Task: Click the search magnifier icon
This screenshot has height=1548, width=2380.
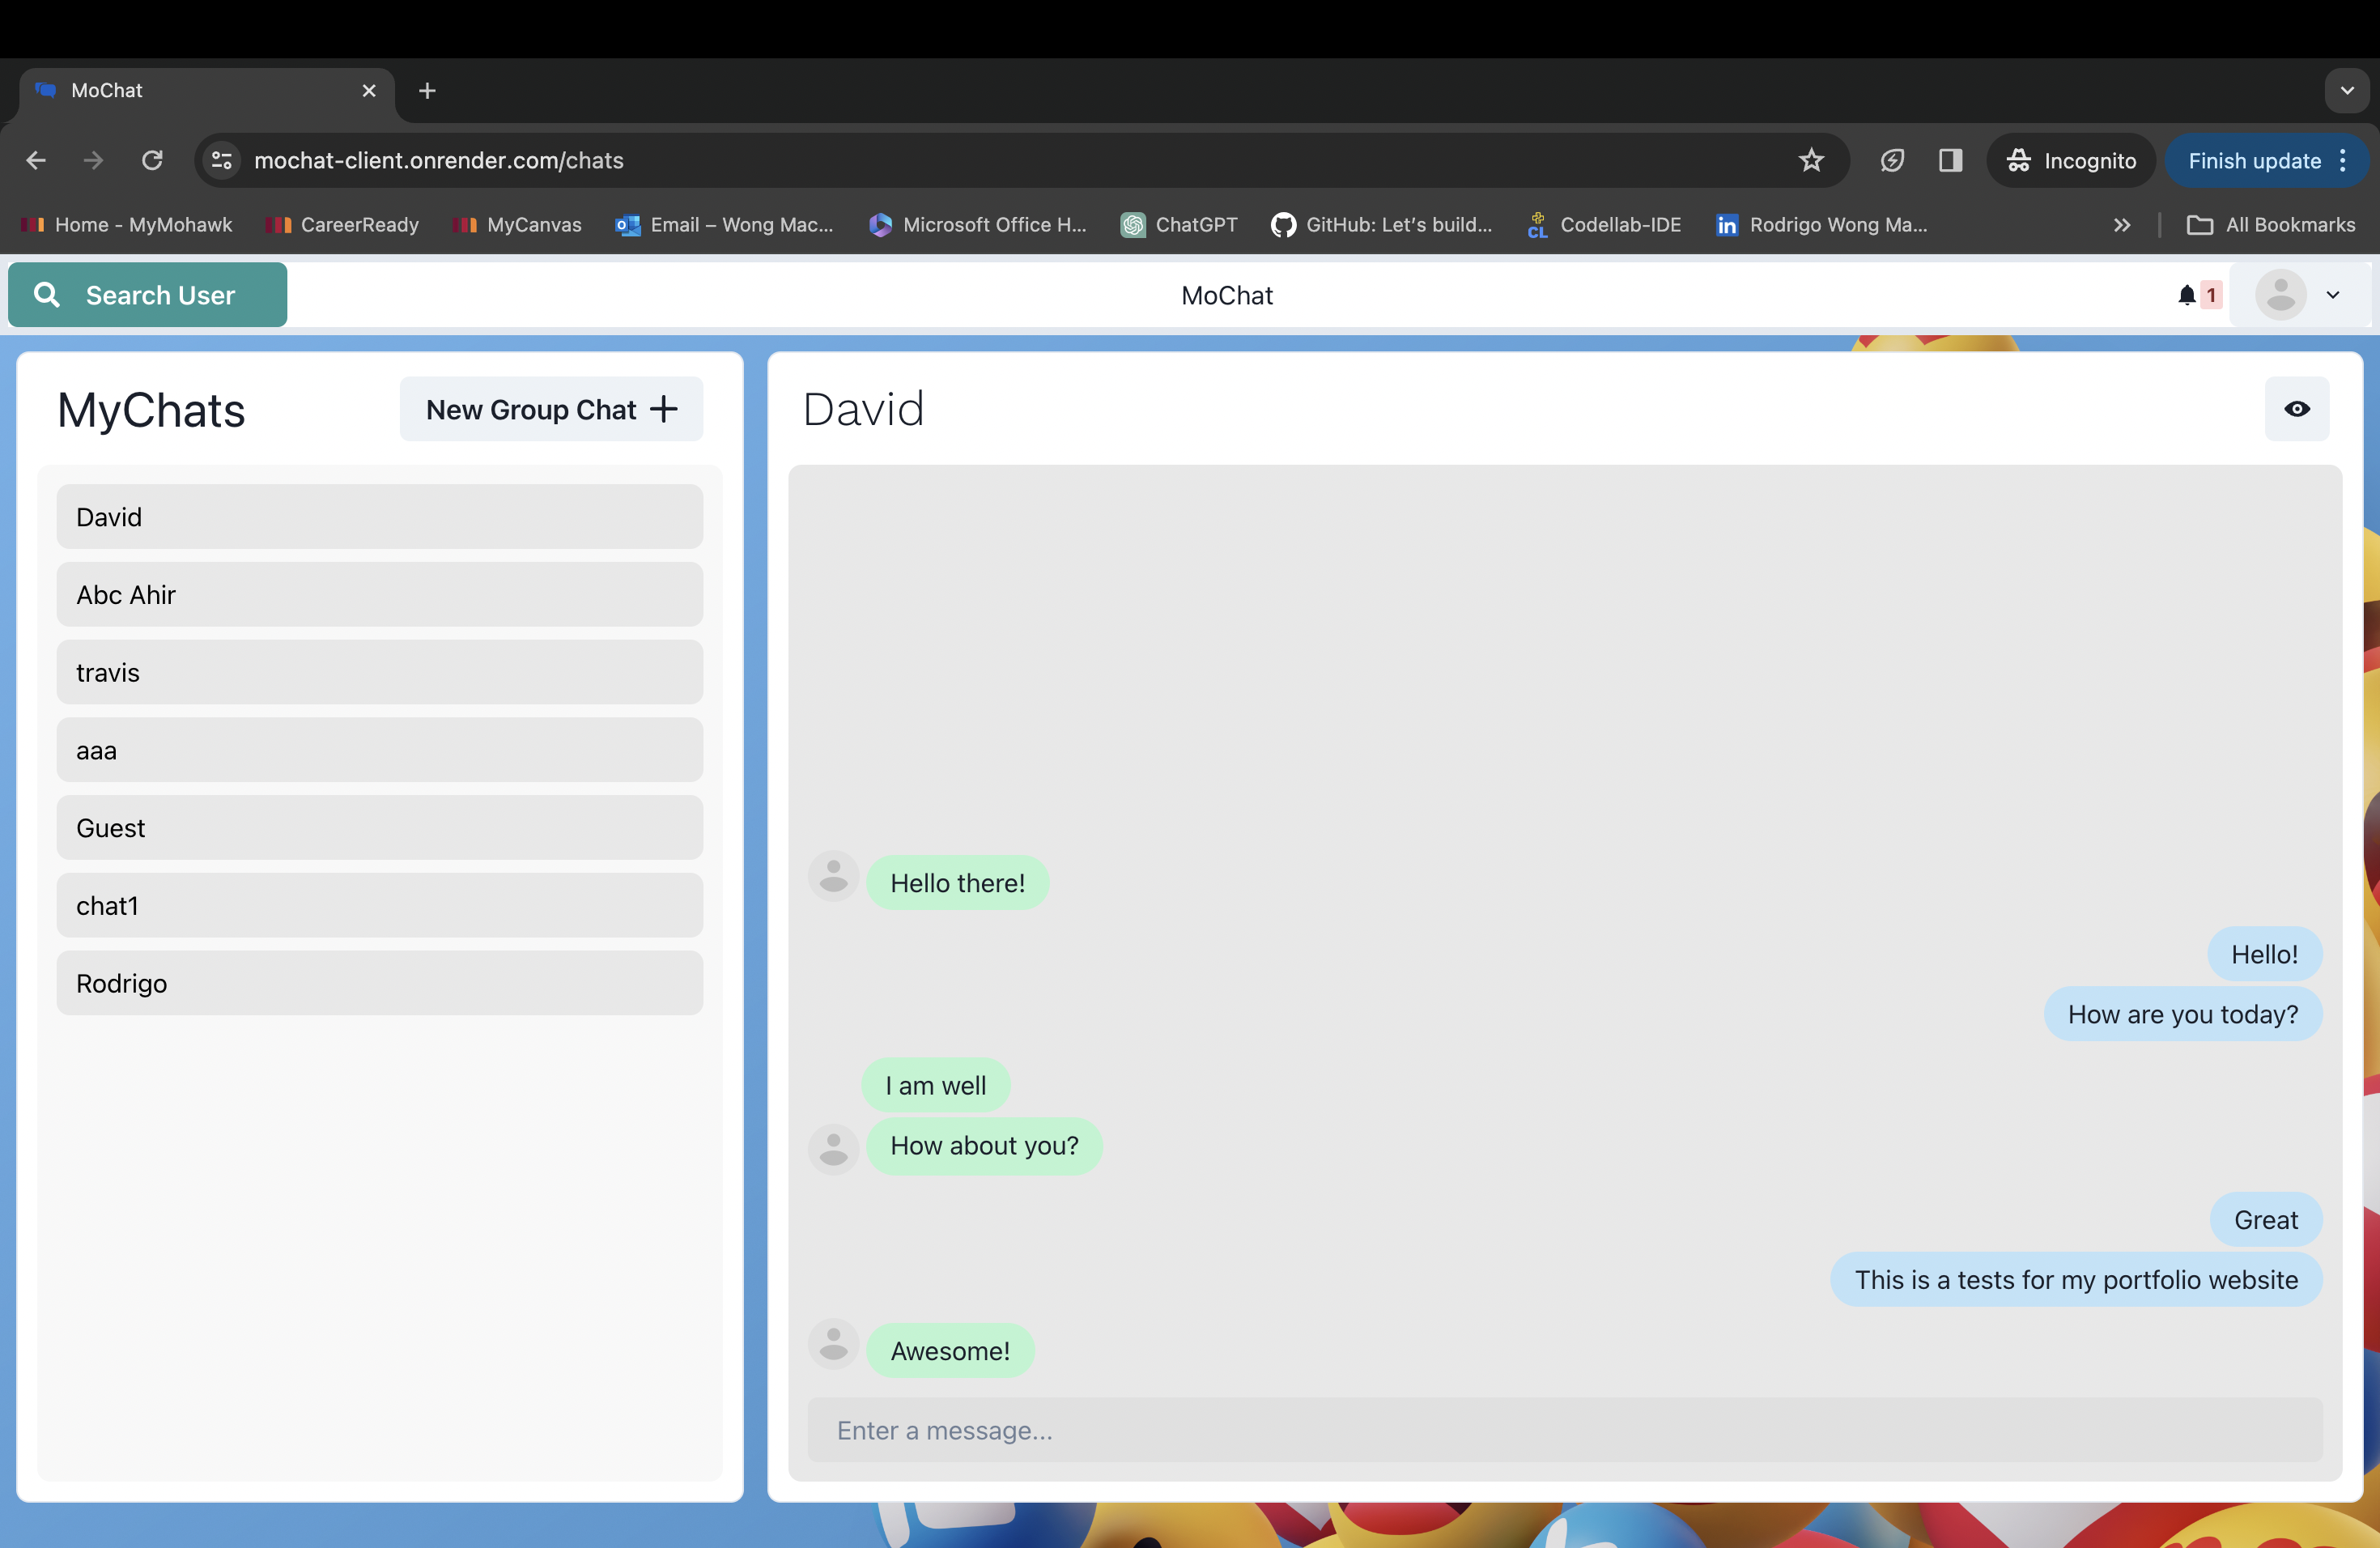Action: [47, 295]
